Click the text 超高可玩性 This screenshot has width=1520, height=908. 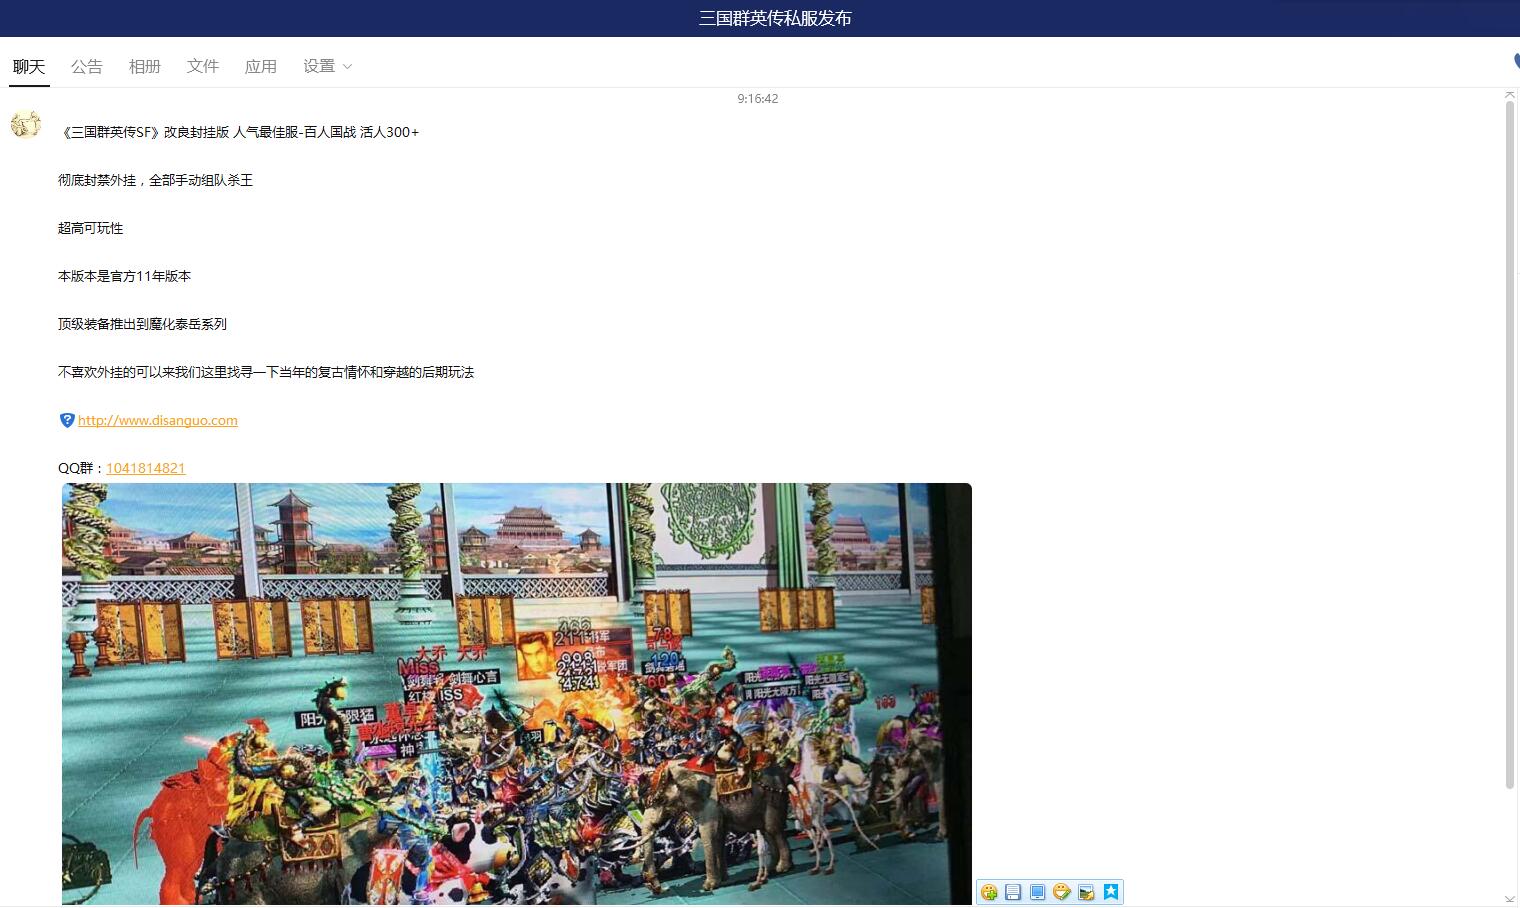coord(91,228)
